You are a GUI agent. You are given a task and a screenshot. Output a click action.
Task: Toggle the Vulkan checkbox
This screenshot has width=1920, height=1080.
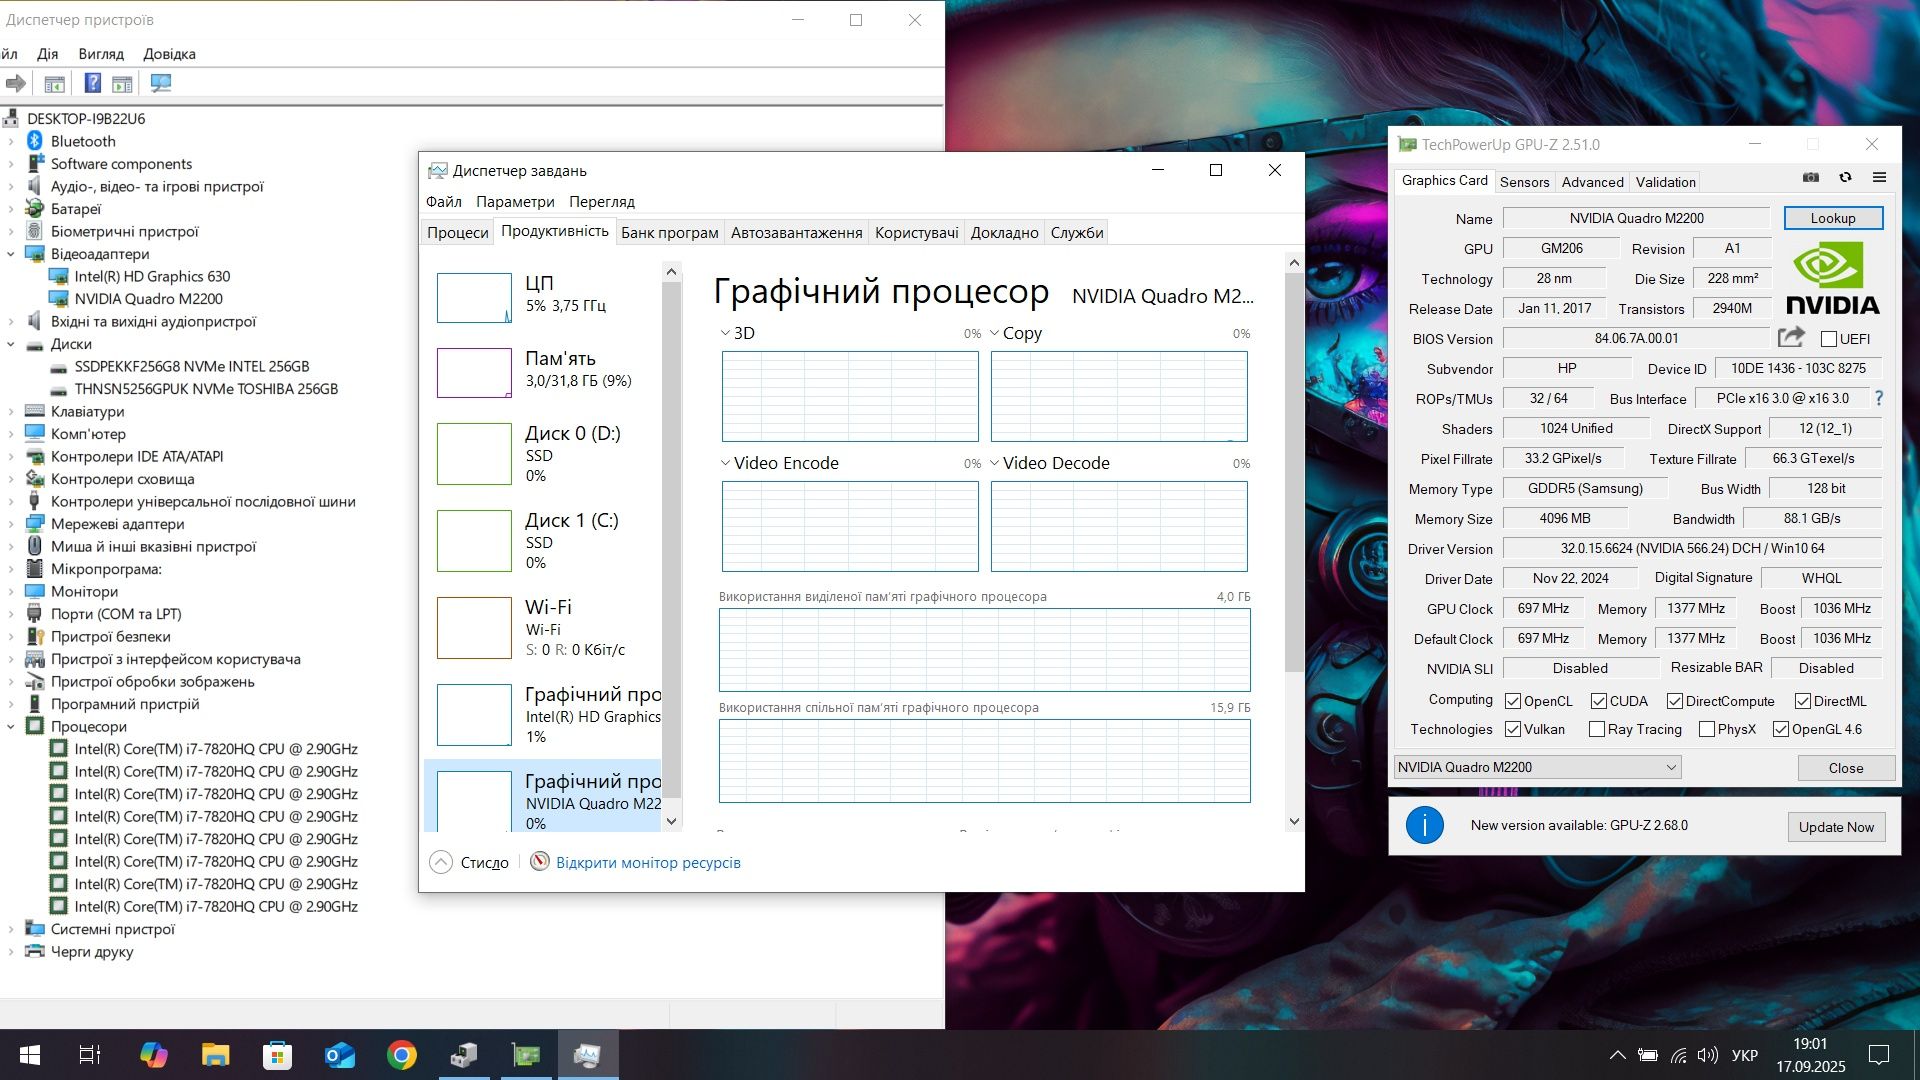1513,729
